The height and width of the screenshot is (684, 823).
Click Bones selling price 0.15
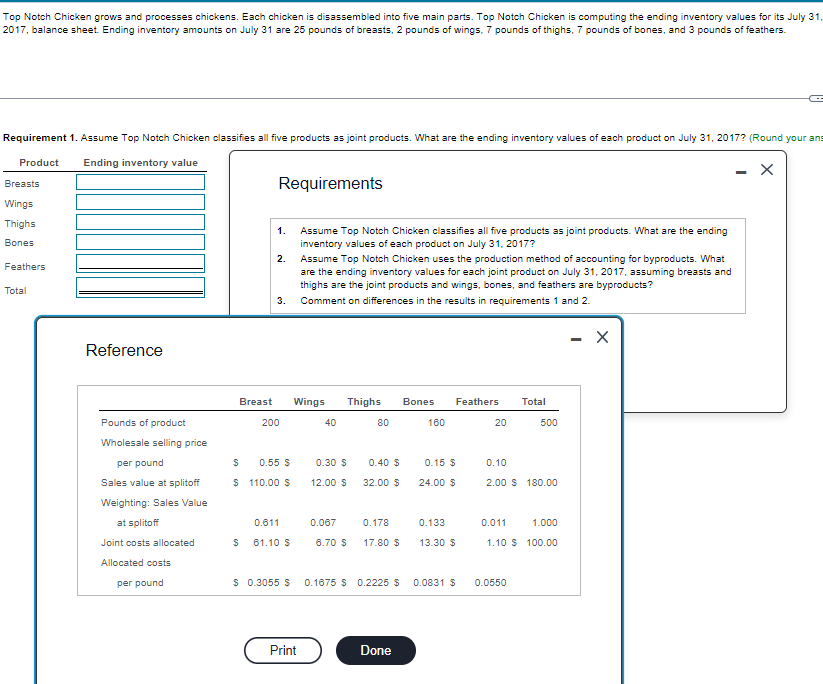[x=435, y=462]
